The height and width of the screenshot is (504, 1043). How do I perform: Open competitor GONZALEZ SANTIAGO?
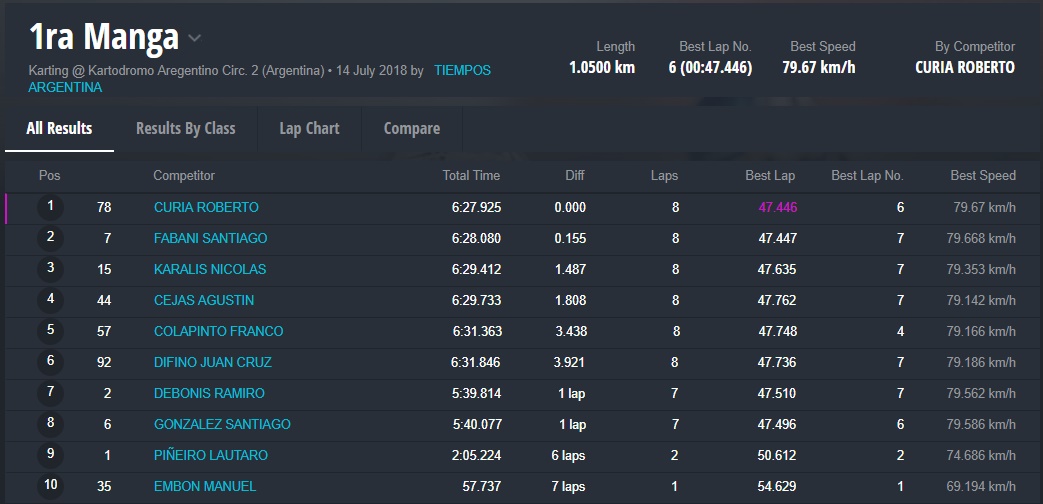(x=222, y=424)
